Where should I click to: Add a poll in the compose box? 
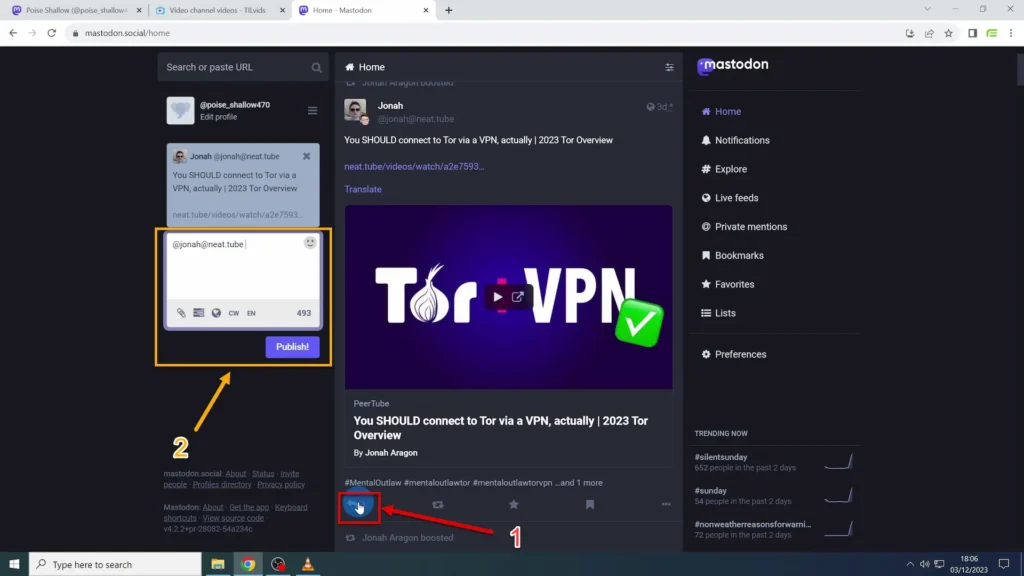pos(199,313)
